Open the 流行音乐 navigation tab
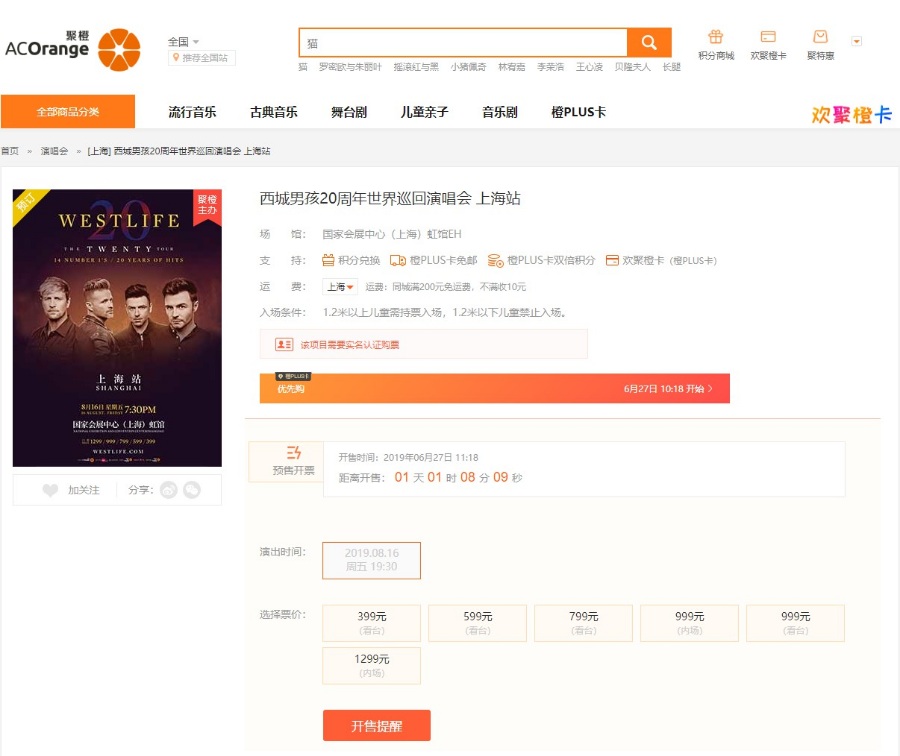The image size is (900, 756). [x=192, y=112]
